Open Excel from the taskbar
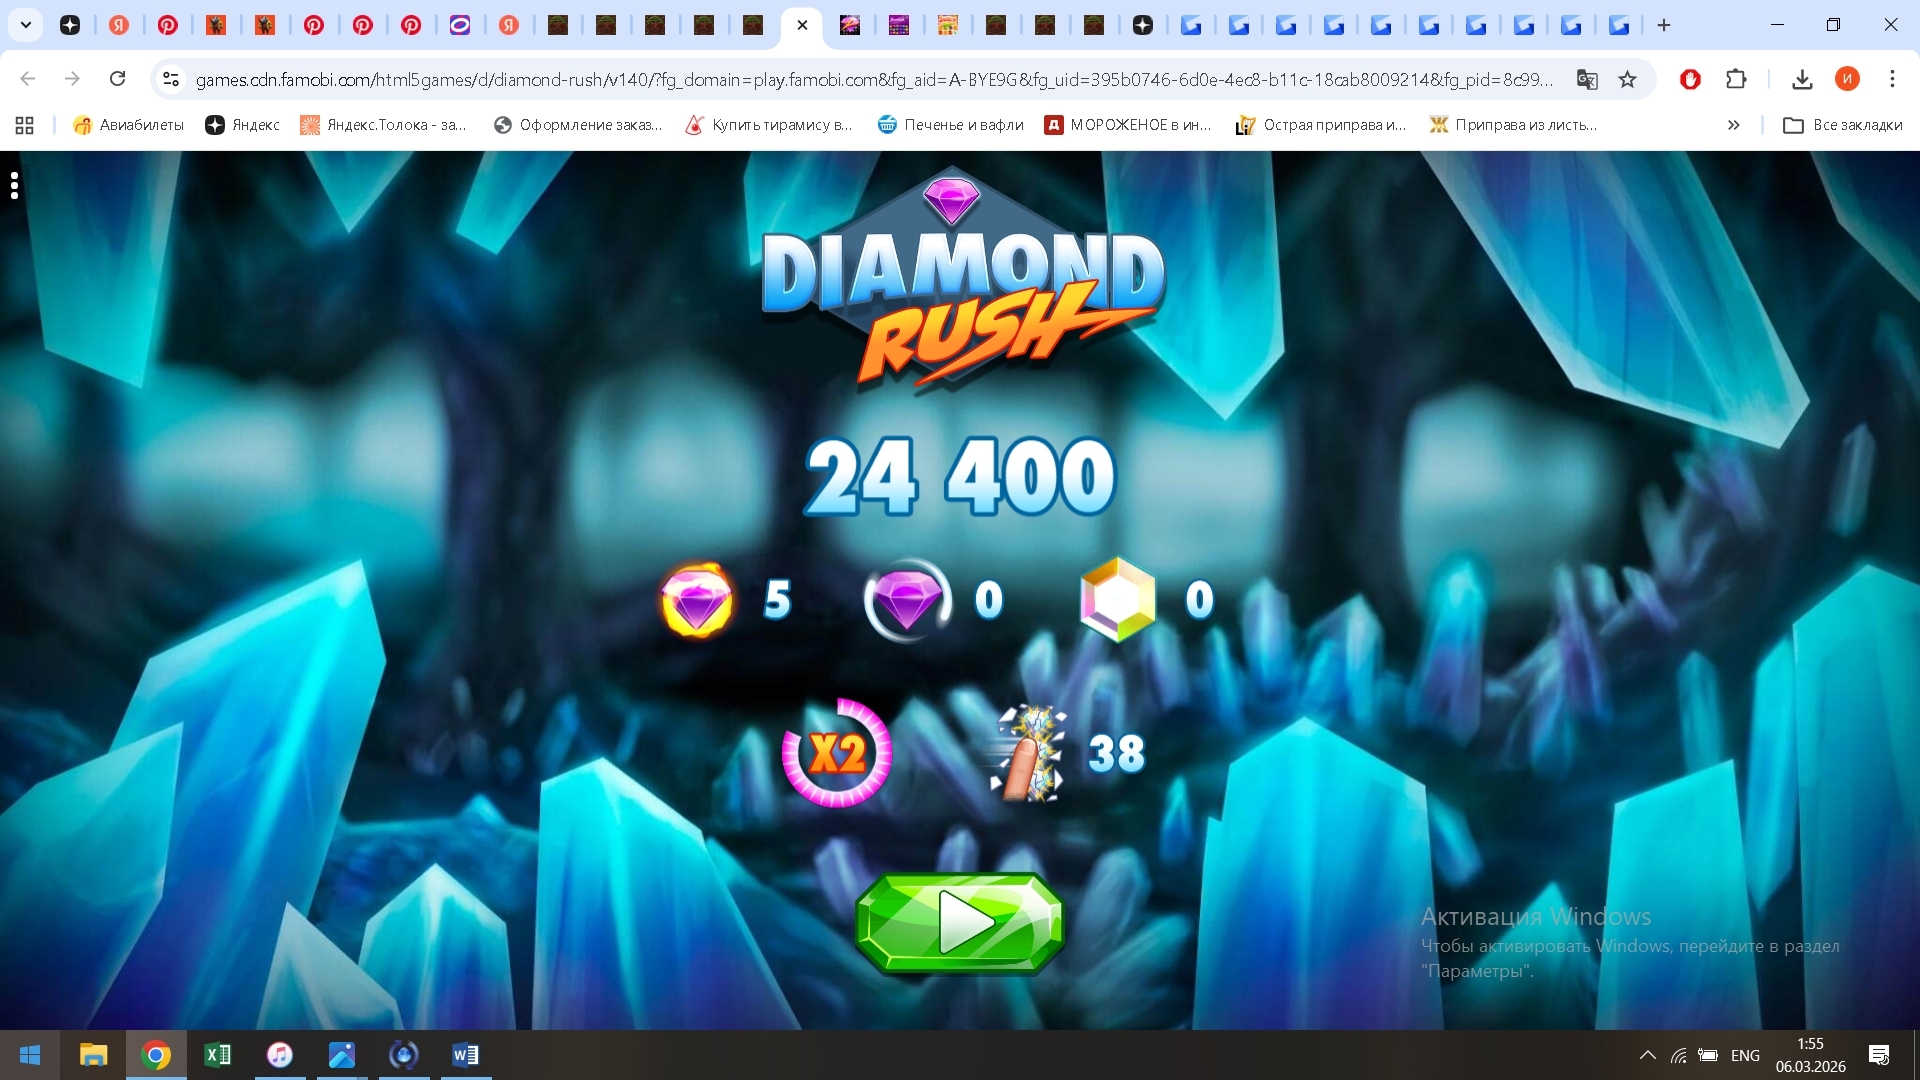This screenshot has height=1080, width=1920. point(217,1055)
